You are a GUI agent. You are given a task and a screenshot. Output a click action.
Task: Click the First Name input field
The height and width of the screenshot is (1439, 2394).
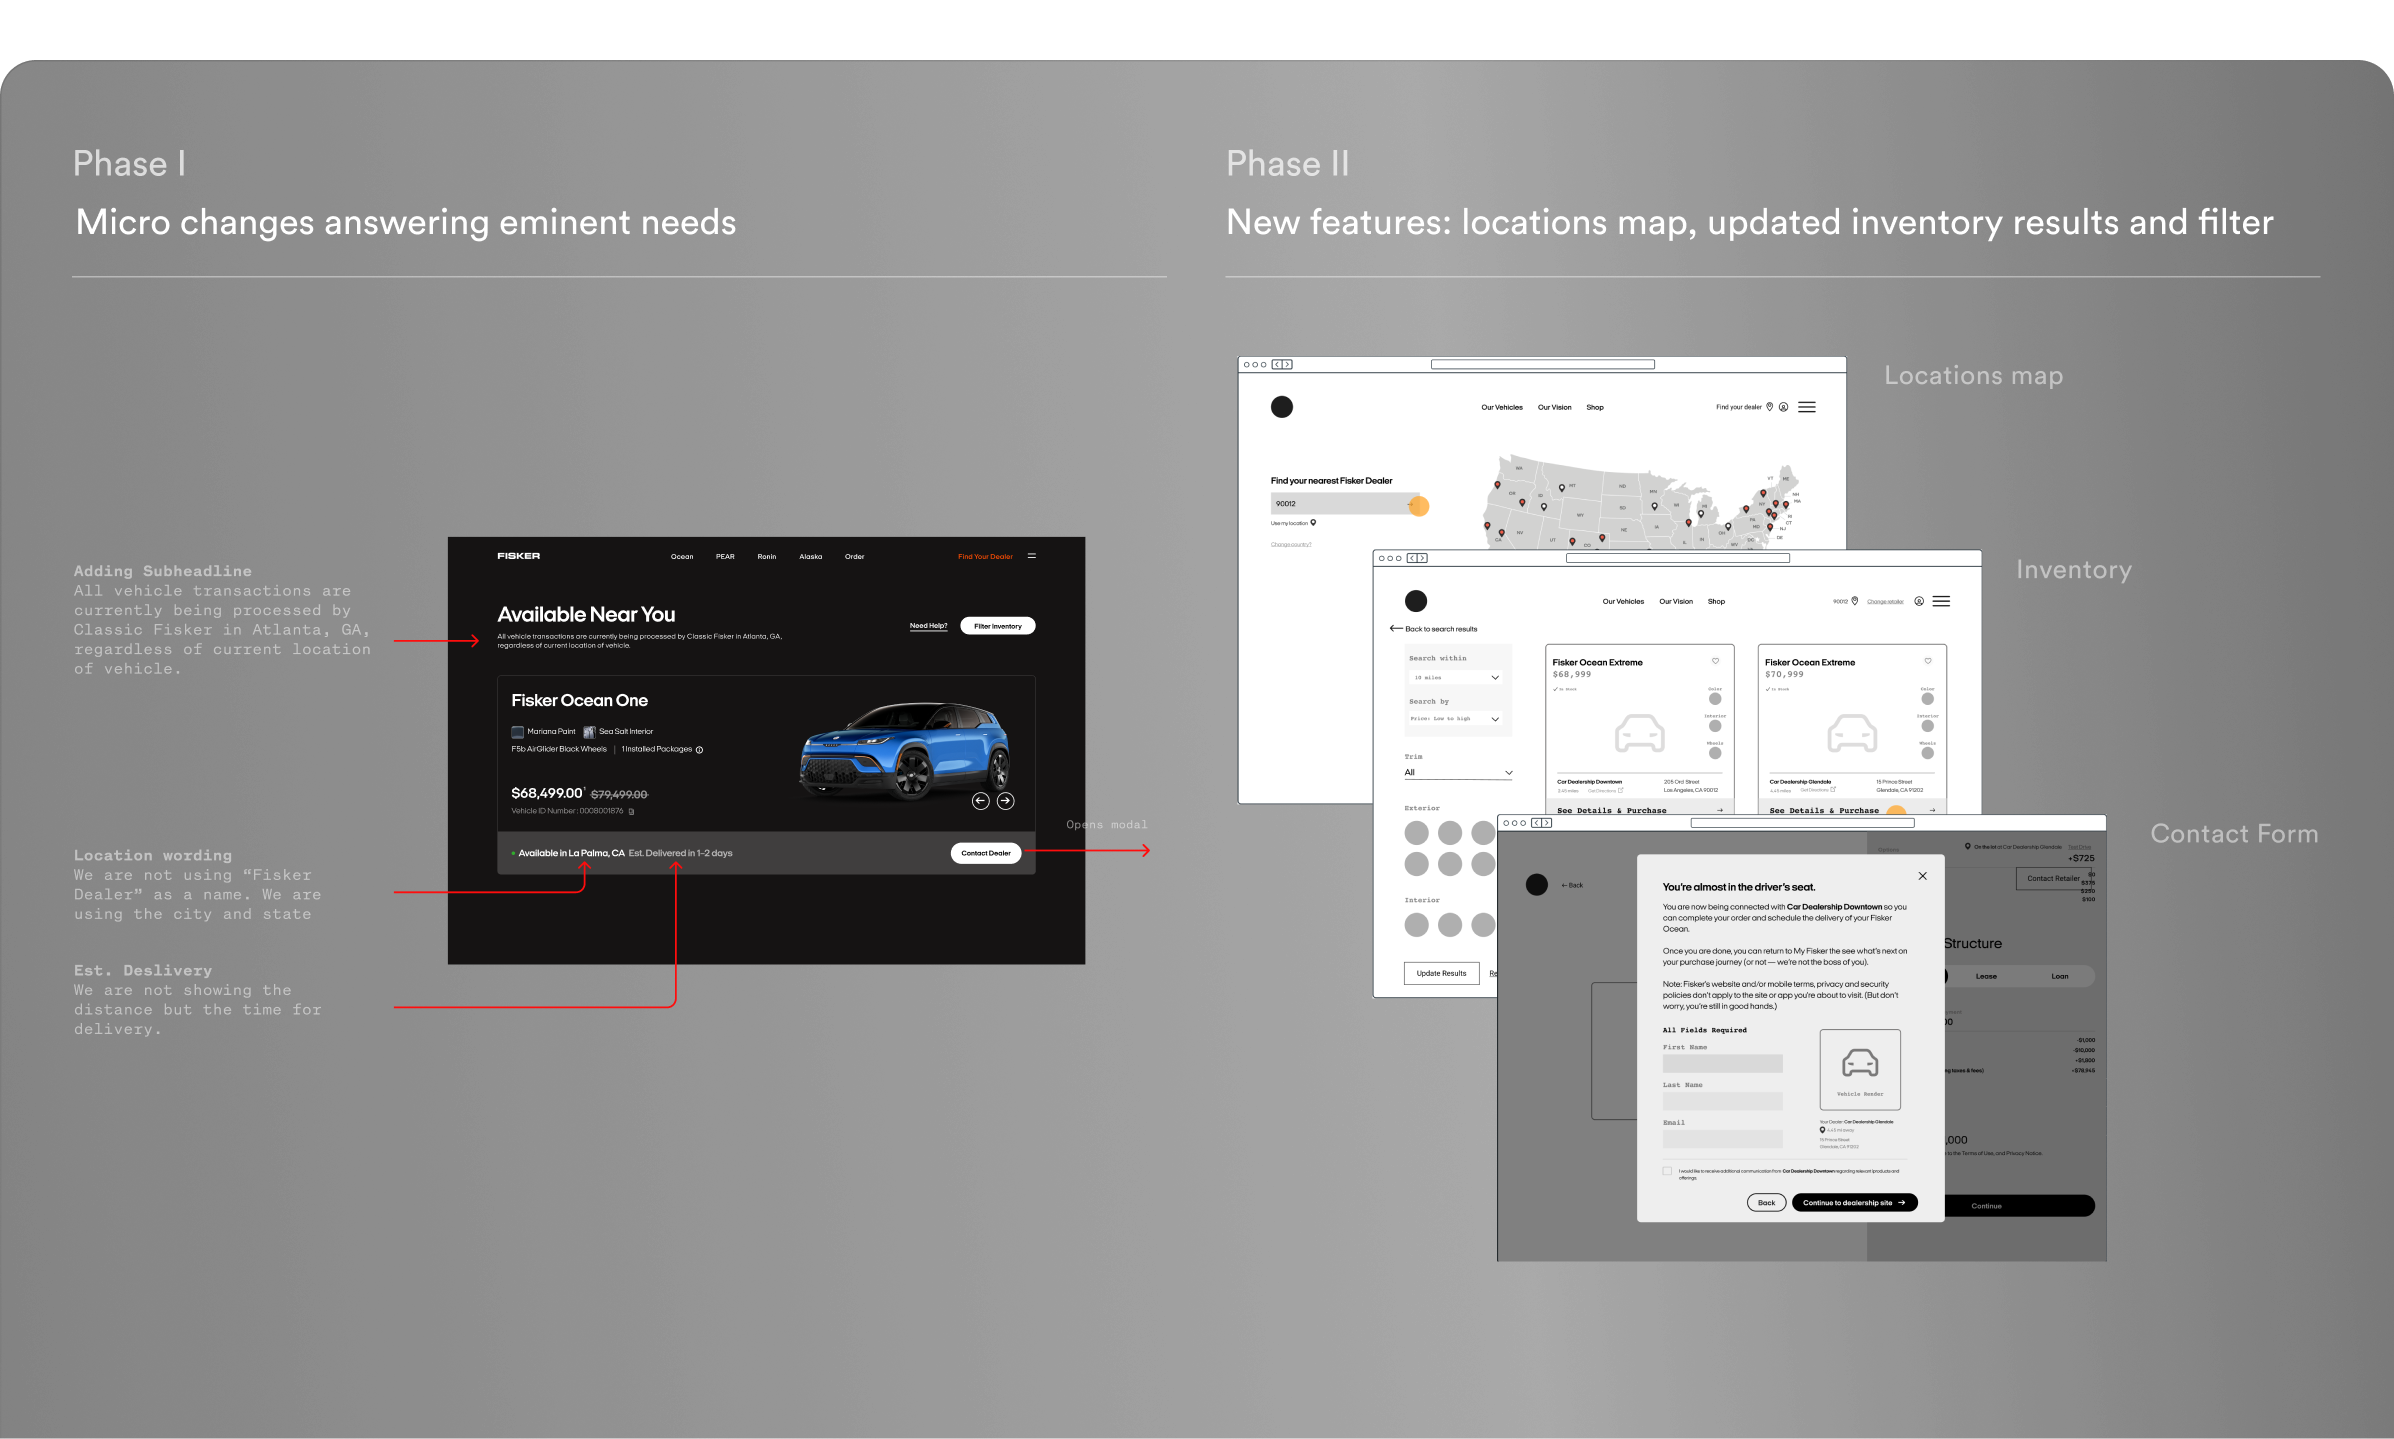click(x=1723, y=1064)
